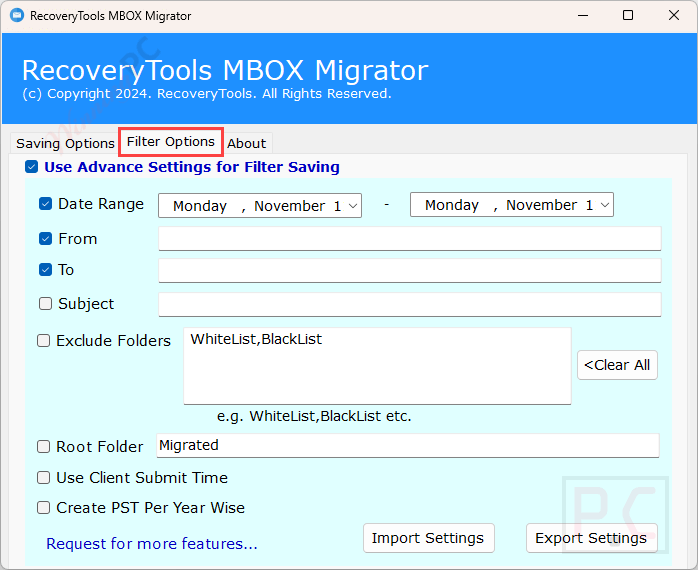Click the Subject input field
This screenshot has width=698, height=570.
(410, 305)
